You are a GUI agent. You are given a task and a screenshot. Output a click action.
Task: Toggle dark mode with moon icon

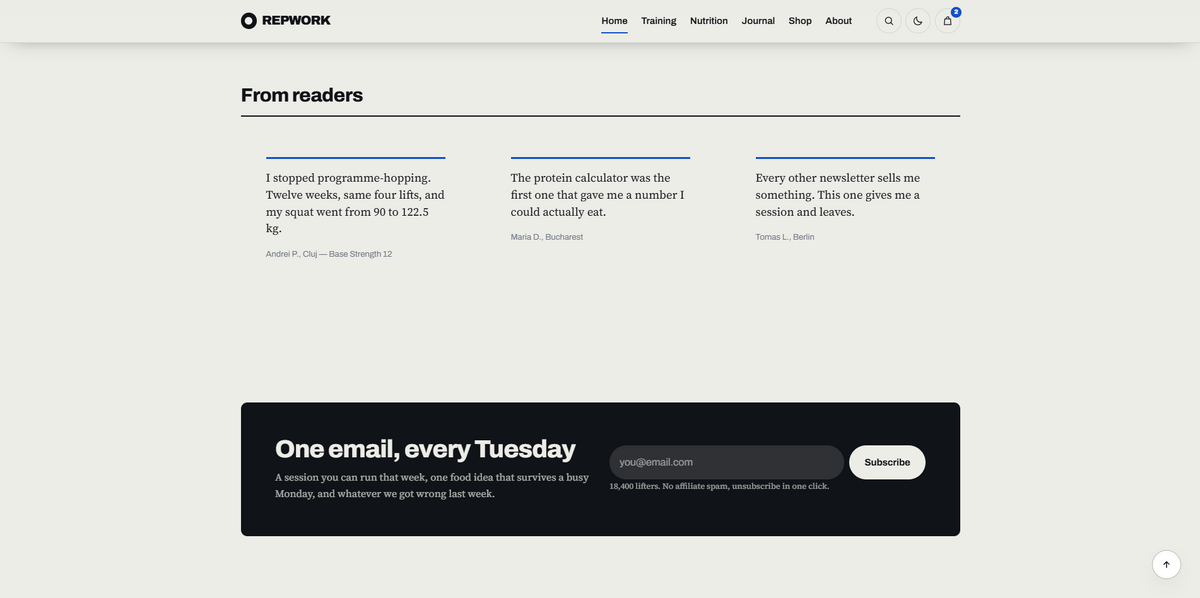[918, 21]
